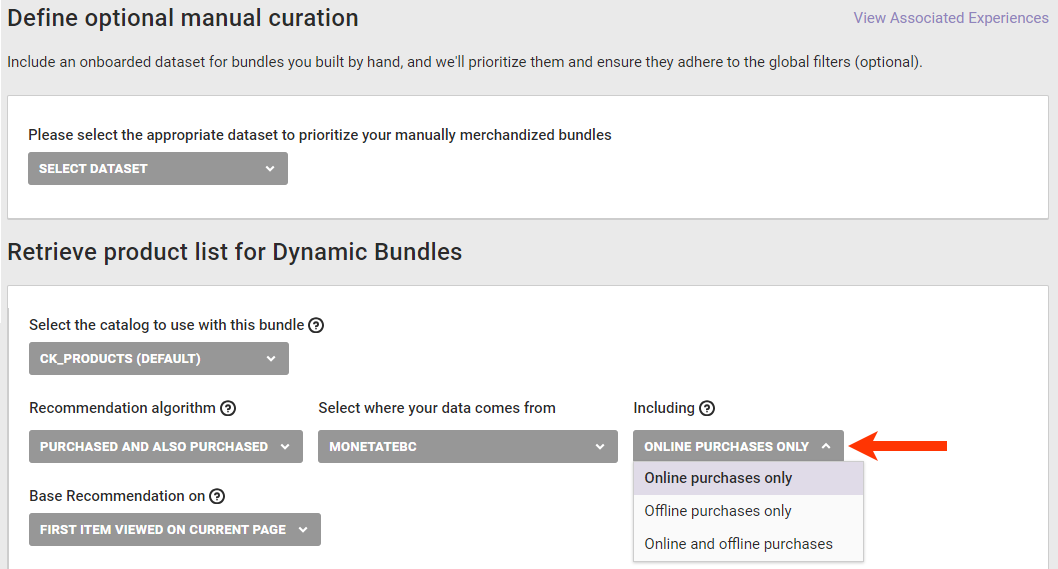1058x569 pixels.
Task: Click help icon beside catalog selection label
Action: [316, 325]
